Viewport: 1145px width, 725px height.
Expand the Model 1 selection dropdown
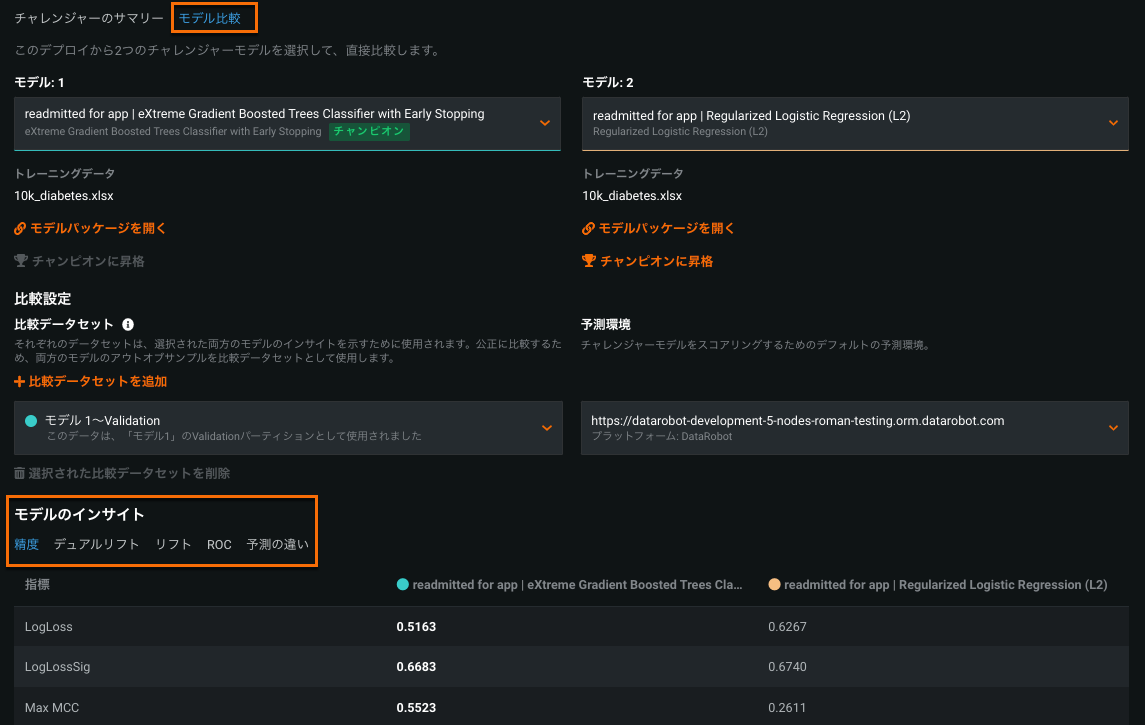[545, 123]
